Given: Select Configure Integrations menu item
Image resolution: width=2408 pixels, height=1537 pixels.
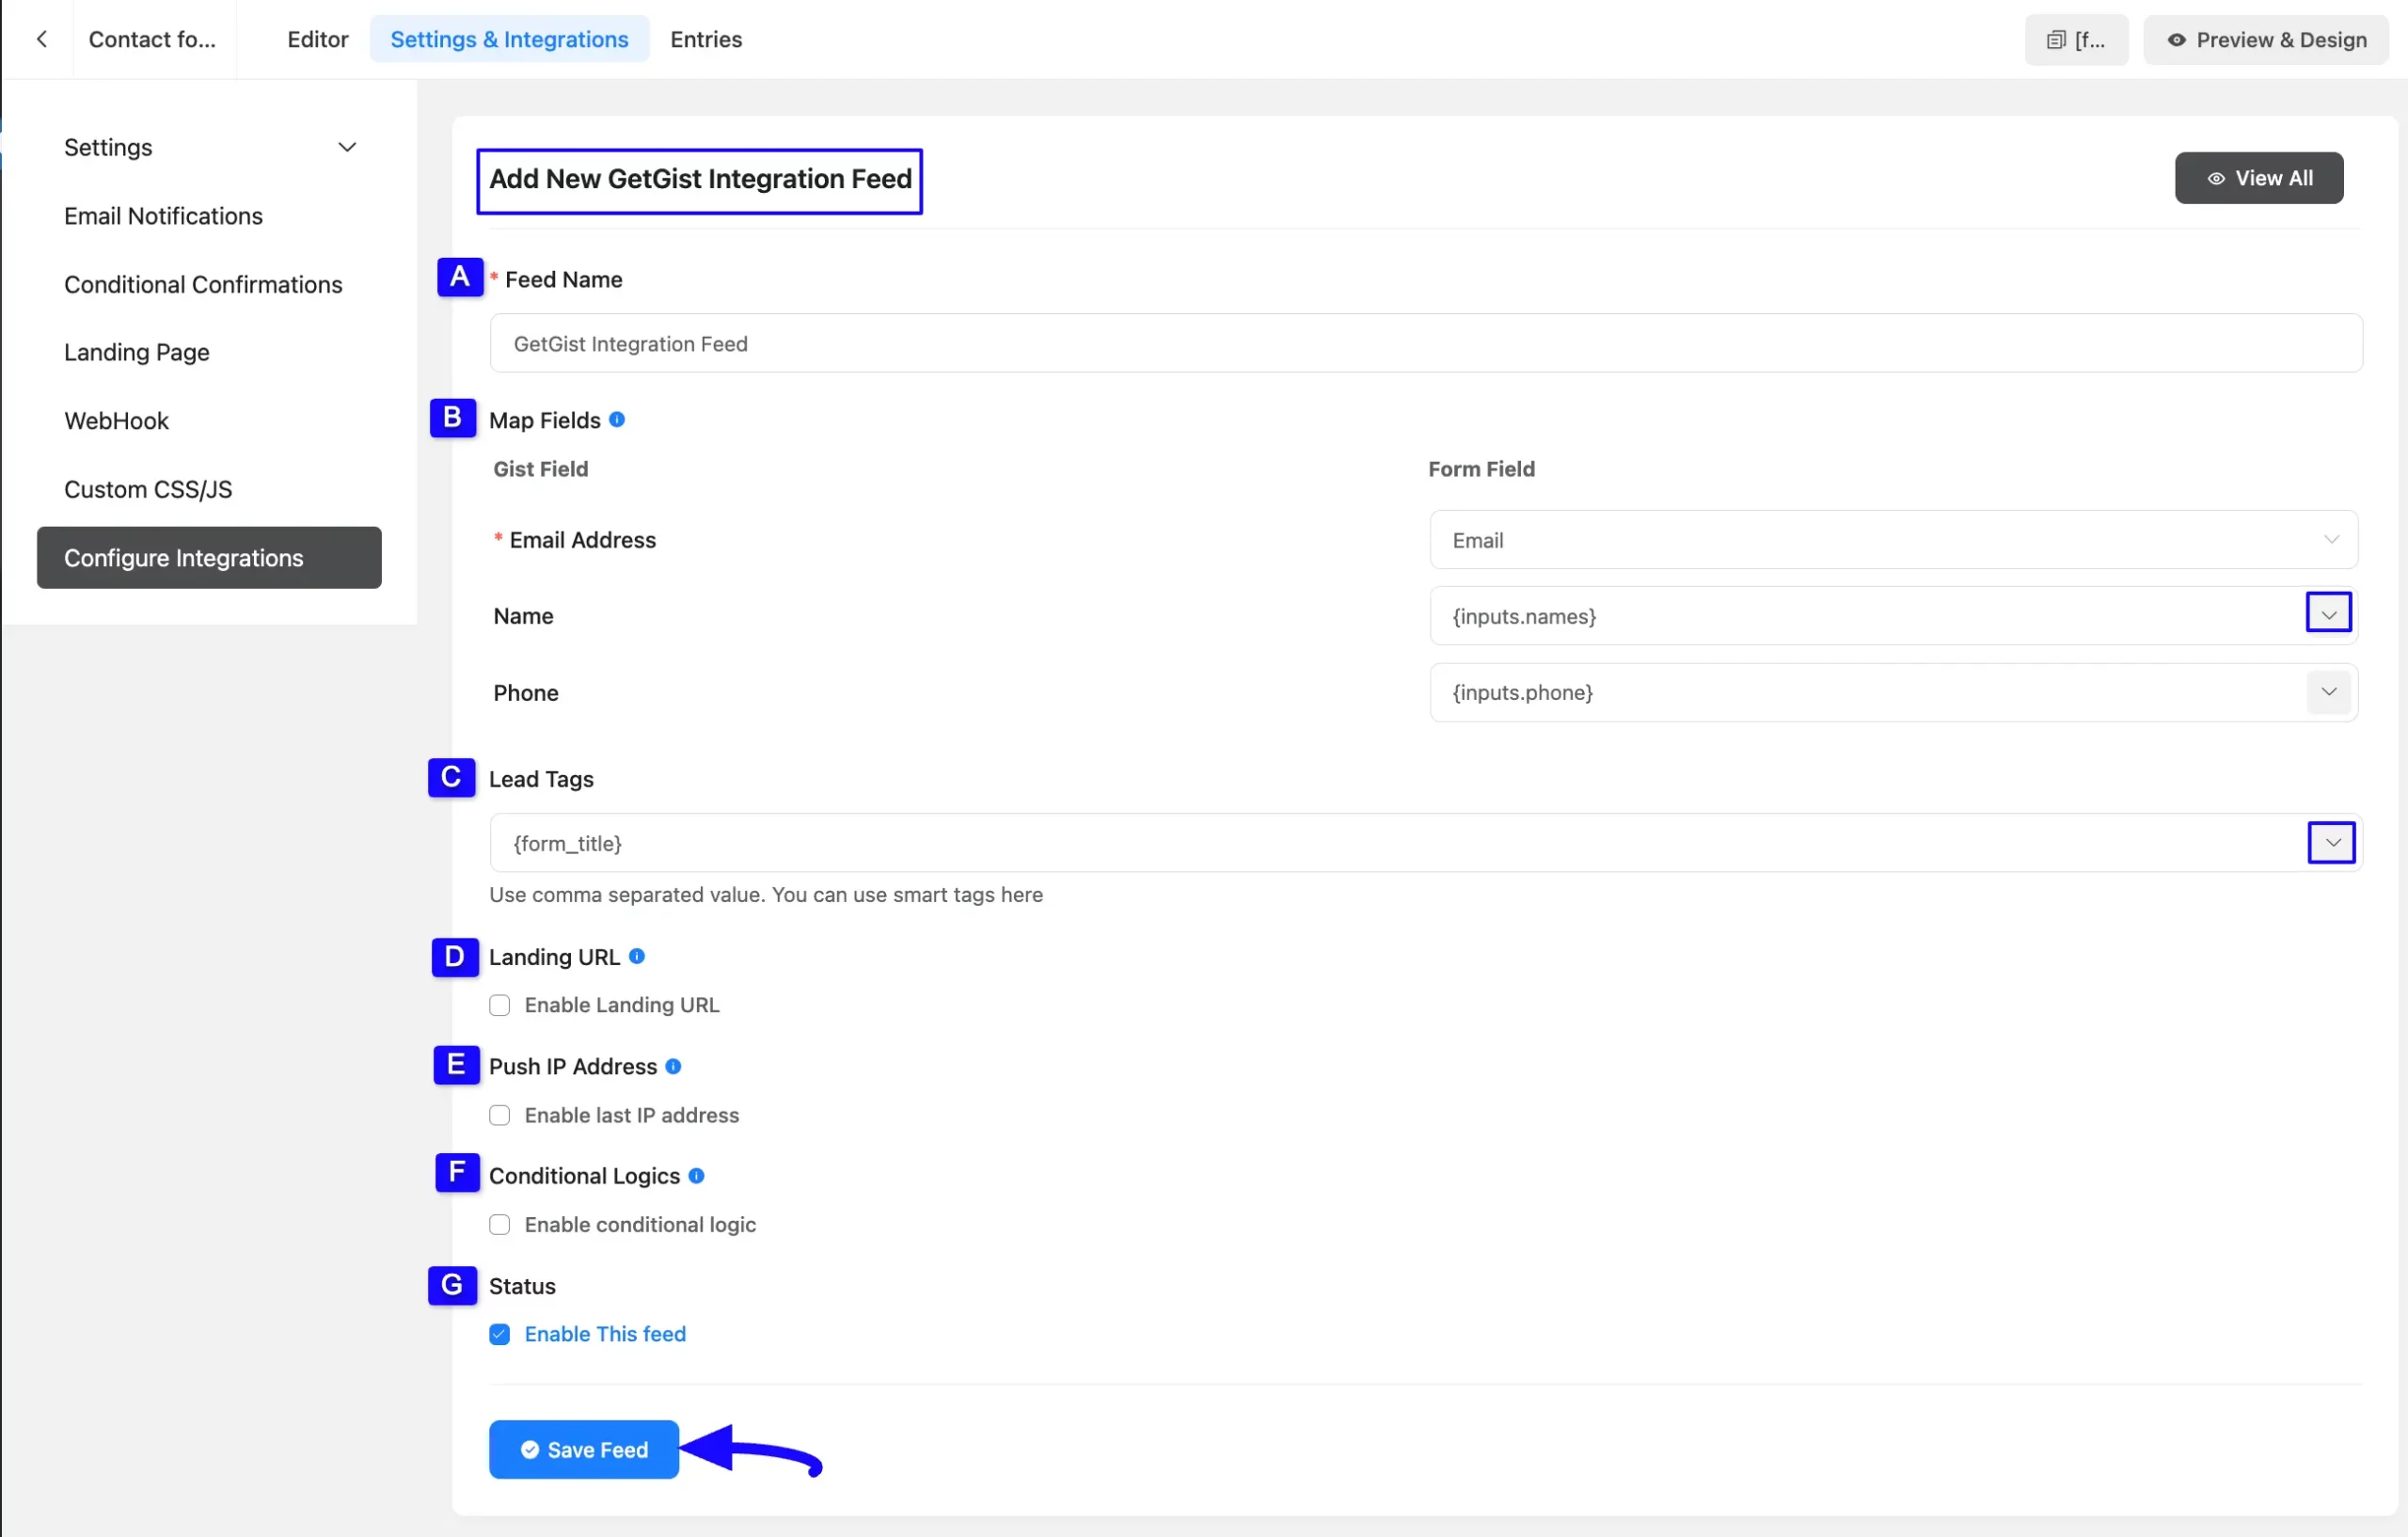Looking at the screenshot, I should point(209,558).
